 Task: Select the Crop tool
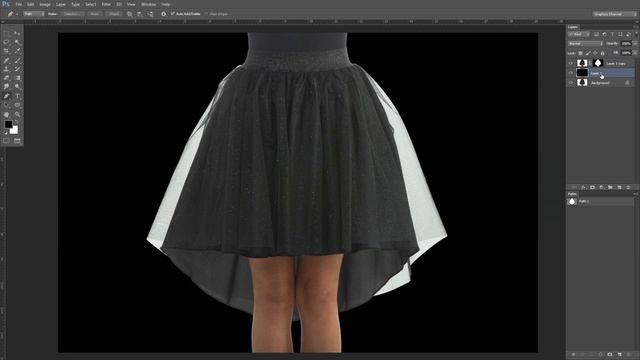click(7, 51)
